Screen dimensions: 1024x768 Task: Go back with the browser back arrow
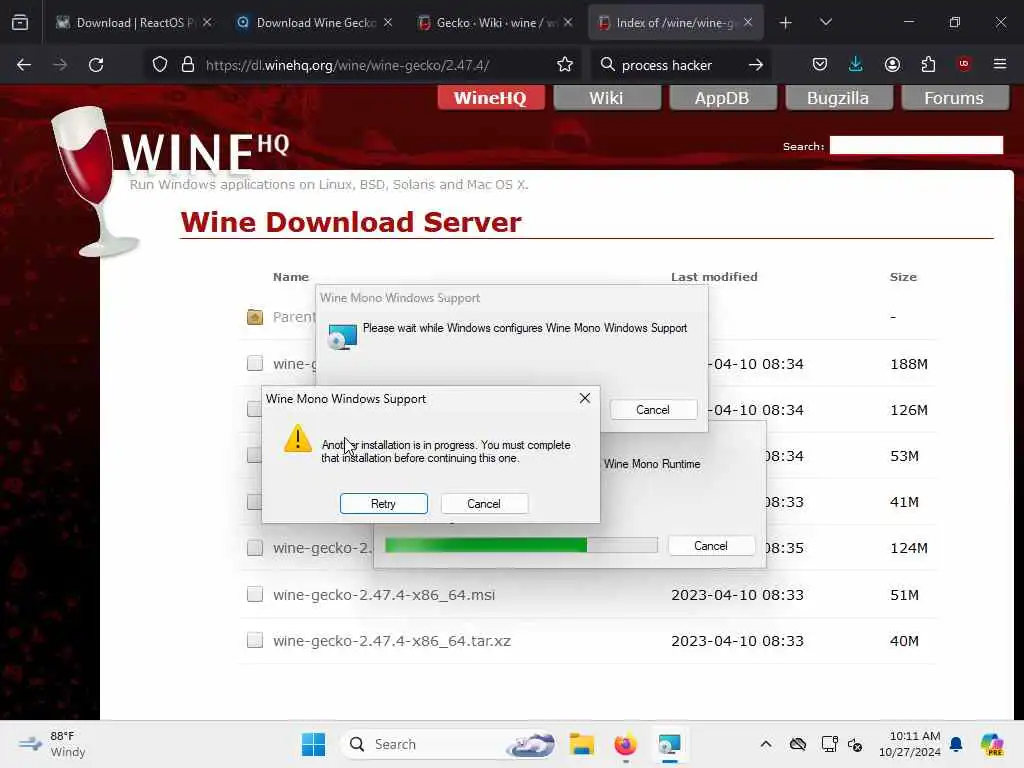coord(24,65)
